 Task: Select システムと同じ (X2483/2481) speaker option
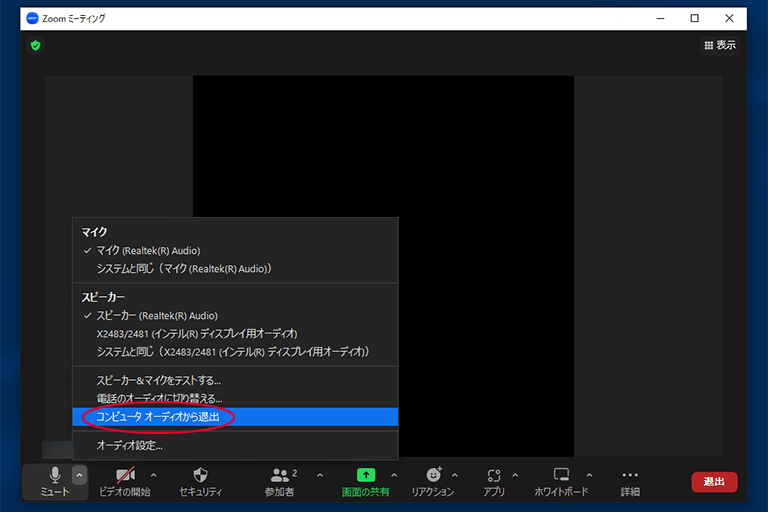point(235,352)
